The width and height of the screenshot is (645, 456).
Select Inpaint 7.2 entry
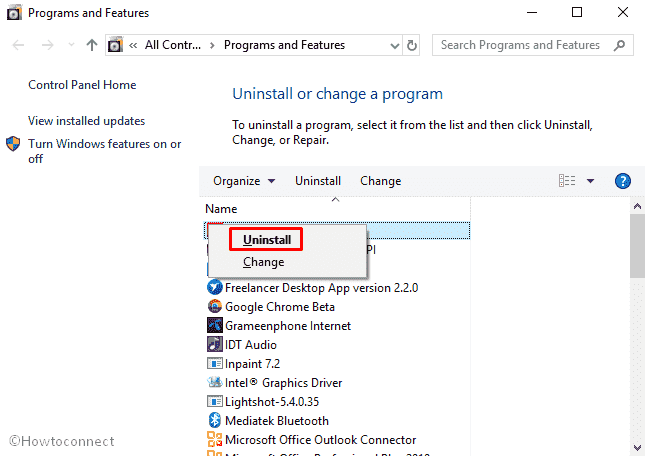(x=252, y=363)
